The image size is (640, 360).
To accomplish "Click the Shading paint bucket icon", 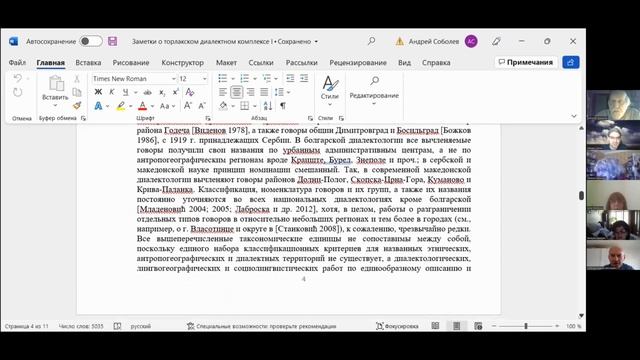I will (x=223, y=106).
